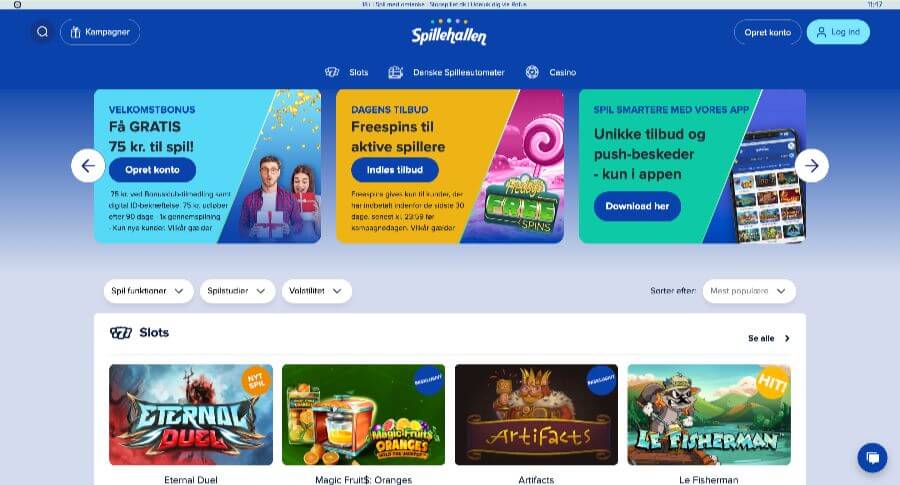Open the search magnifier icon
This screenshot has width=900, height=485.
[x=42, y=32]
